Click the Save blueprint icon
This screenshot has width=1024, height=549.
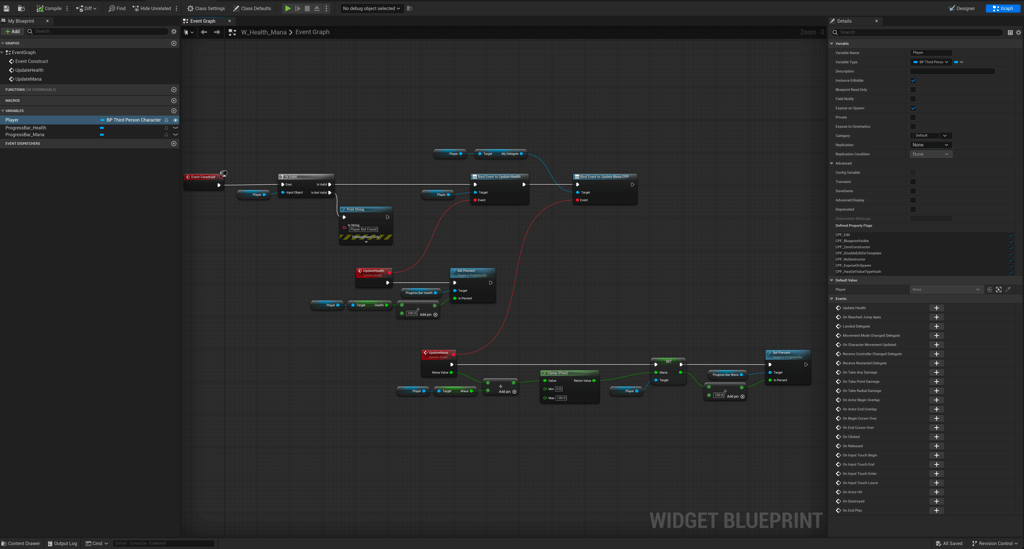pos(7,8)
